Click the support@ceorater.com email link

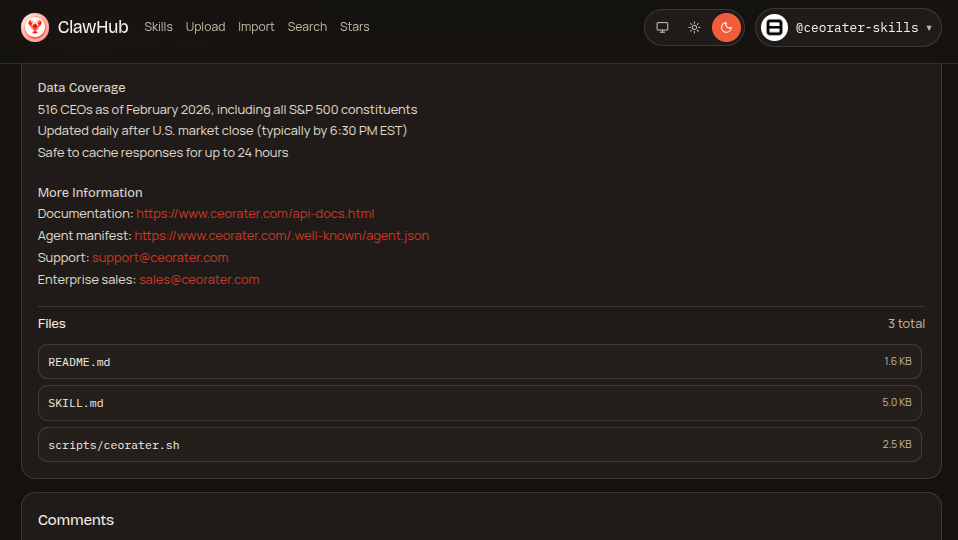tap(160, 258)
